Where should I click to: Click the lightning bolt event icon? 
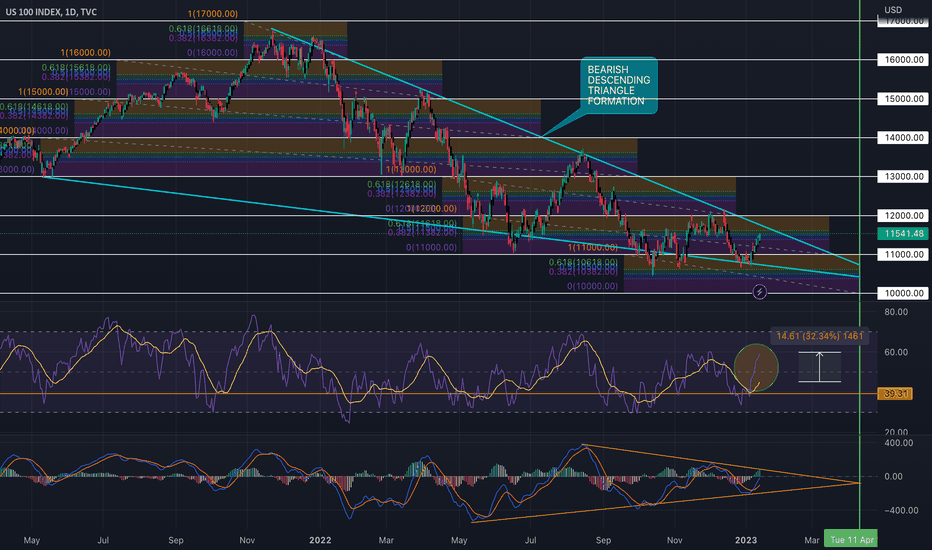pyautogui.click(x=760, y=292)
